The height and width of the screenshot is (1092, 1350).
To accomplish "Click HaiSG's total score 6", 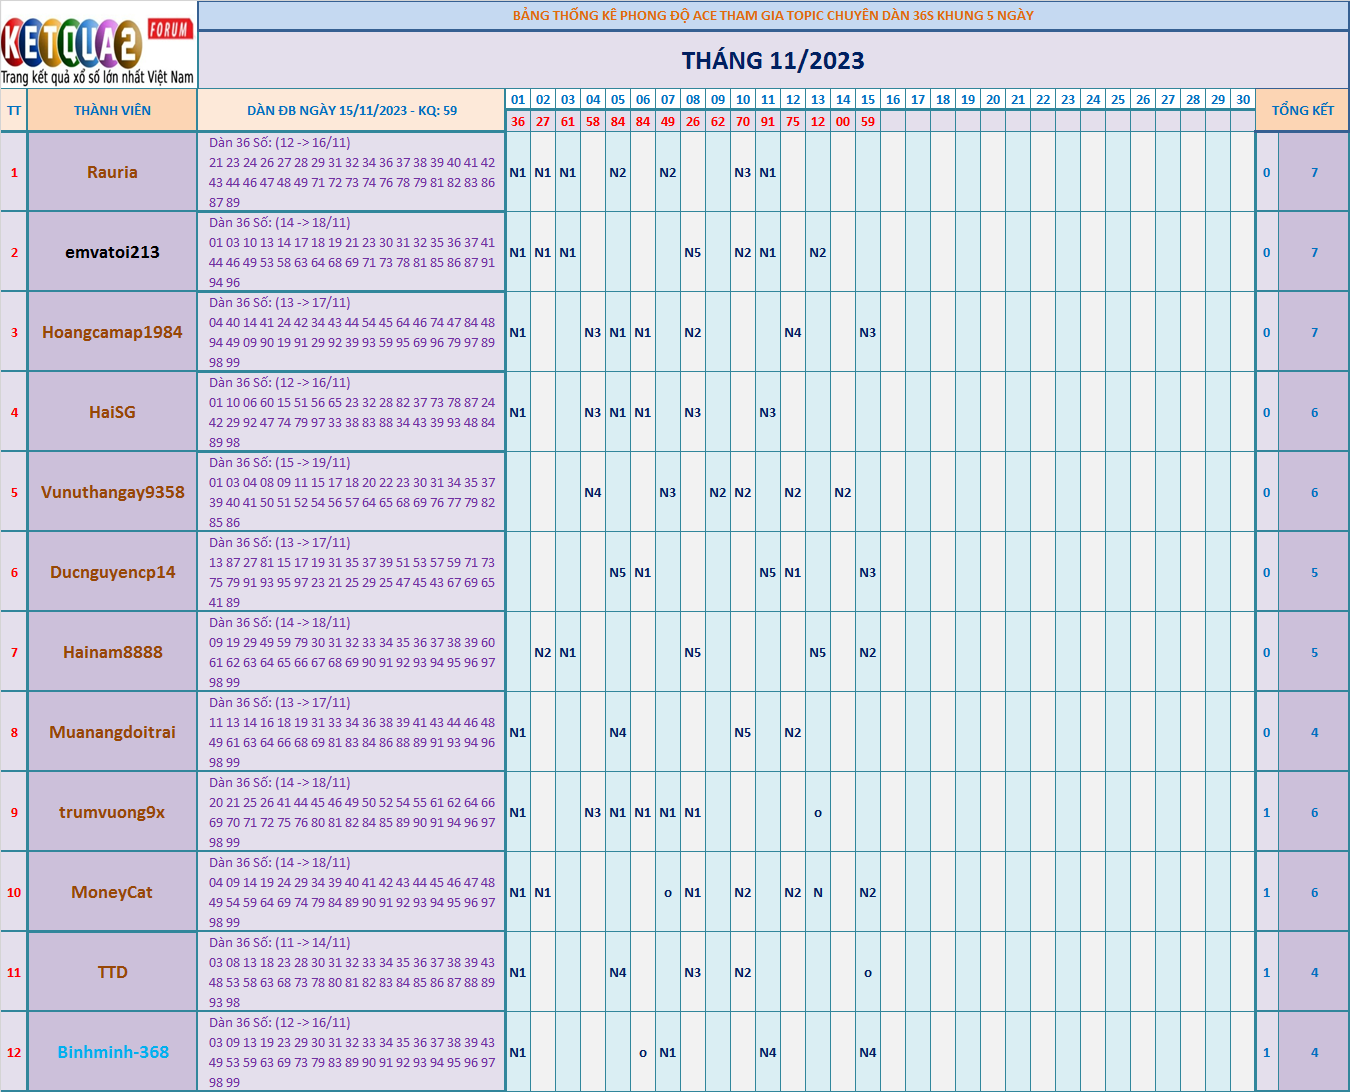I will point(1314,412).
